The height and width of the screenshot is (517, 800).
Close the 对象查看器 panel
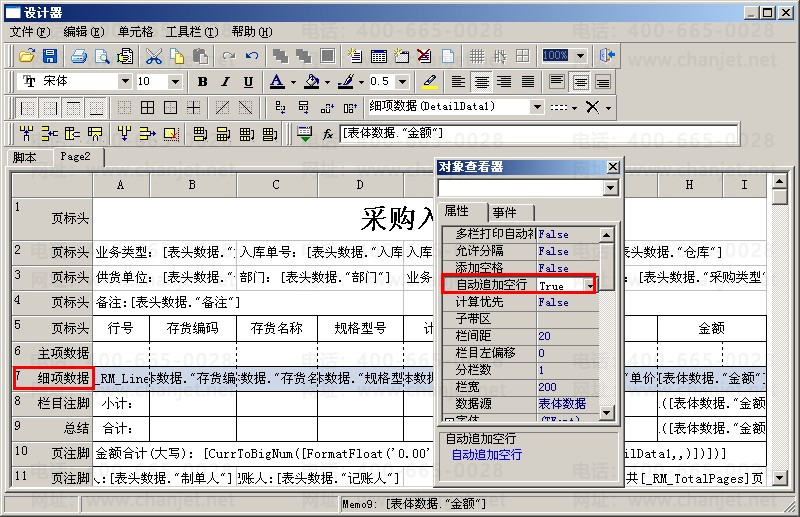[613, 167]
